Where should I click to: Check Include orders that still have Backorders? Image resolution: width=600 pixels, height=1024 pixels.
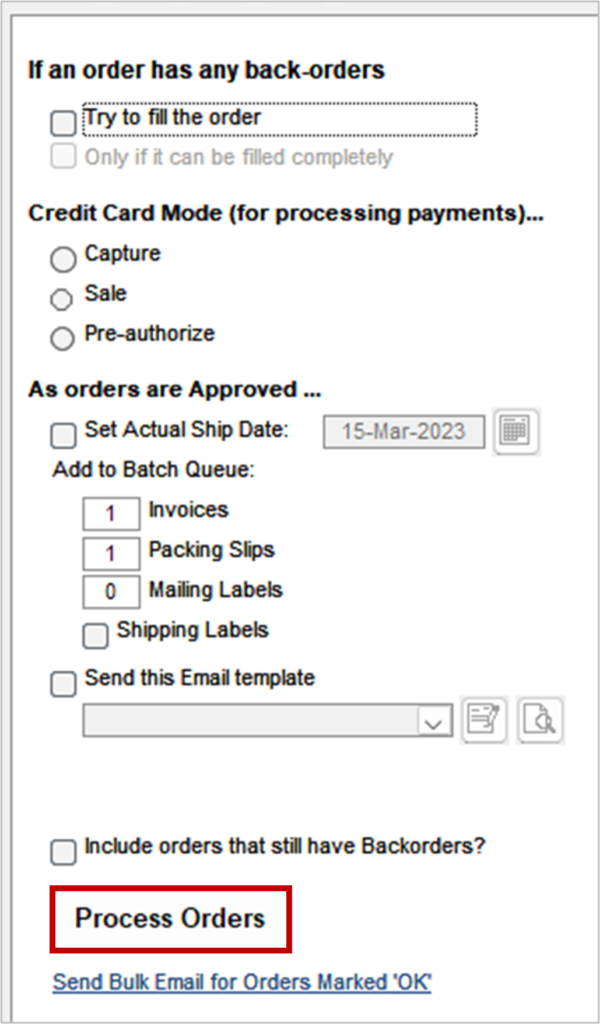(x=63, y=852)
